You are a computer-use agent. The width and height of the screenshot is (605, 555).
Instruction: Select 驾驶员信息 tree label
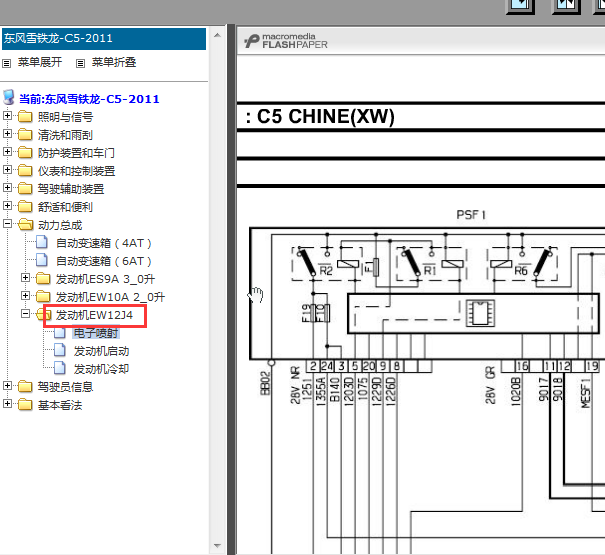tap(66, 387)
